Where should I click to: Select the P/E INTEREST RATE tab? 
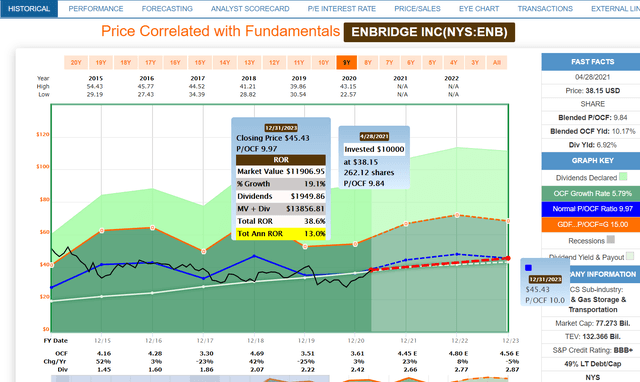[342, 9]
